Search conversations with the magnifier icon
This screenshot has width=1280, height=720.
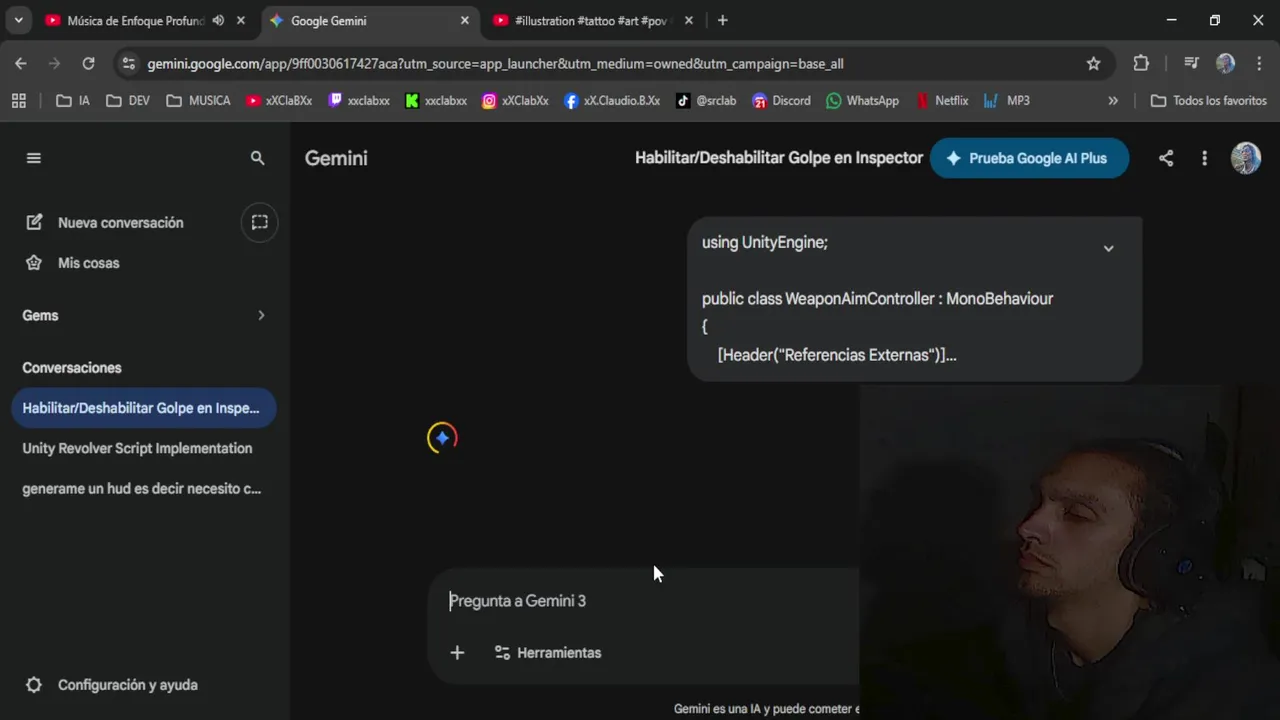click(x=257, y=158)
